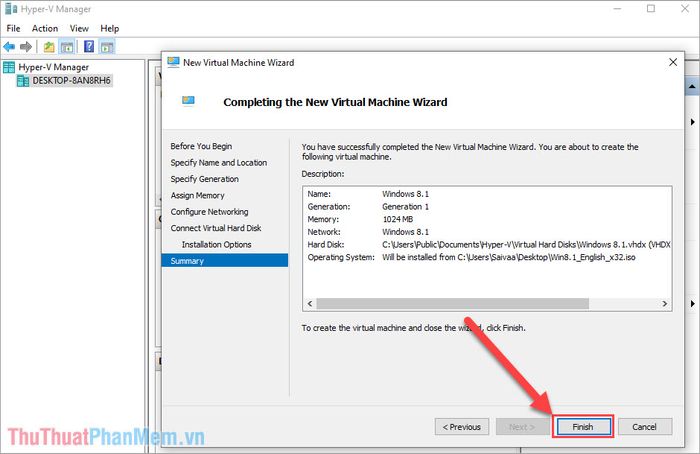Click the Previous button
Viewport: 700px width, 454px height.
(x=462, y=427)
